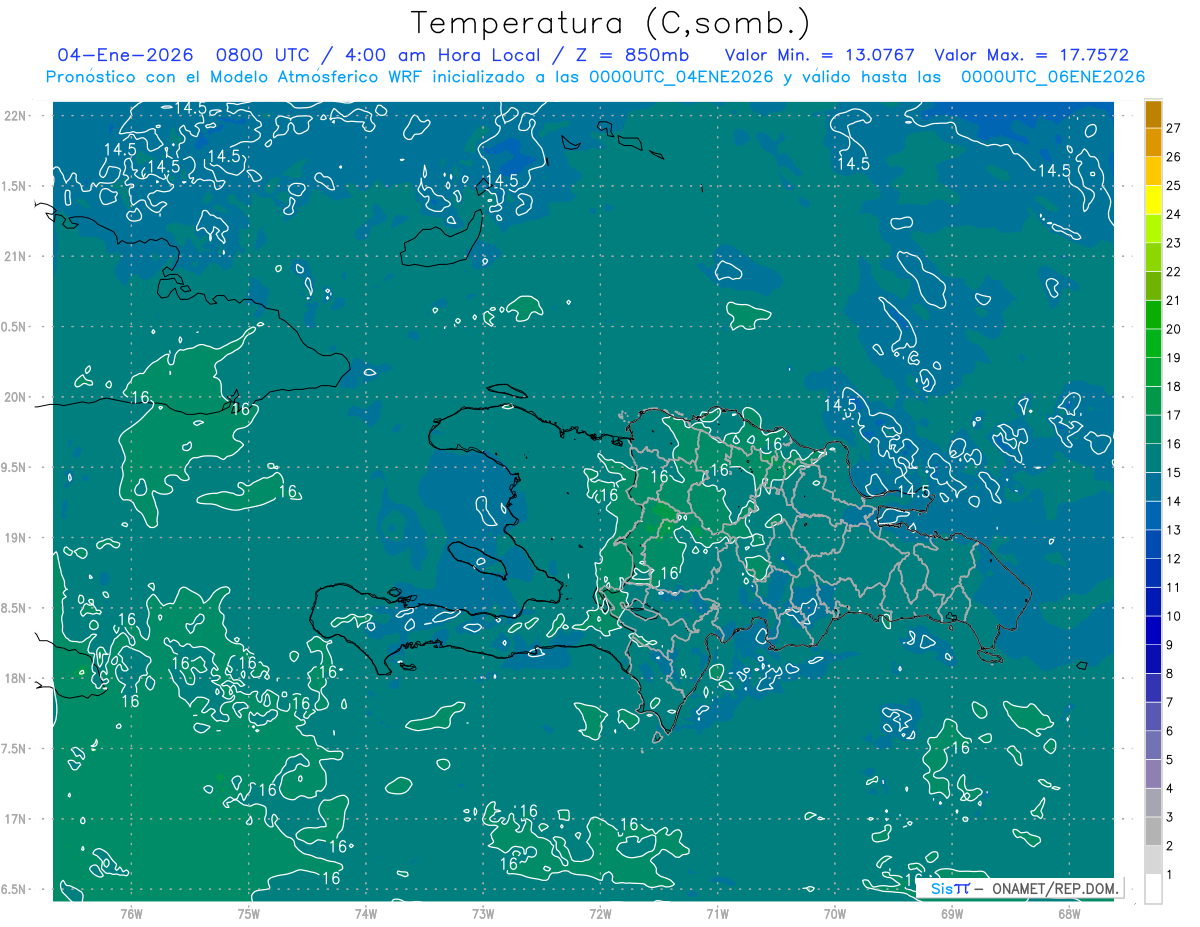
Task: Click legend color band between 4 and 5
Action: [x=1153, y=774]
